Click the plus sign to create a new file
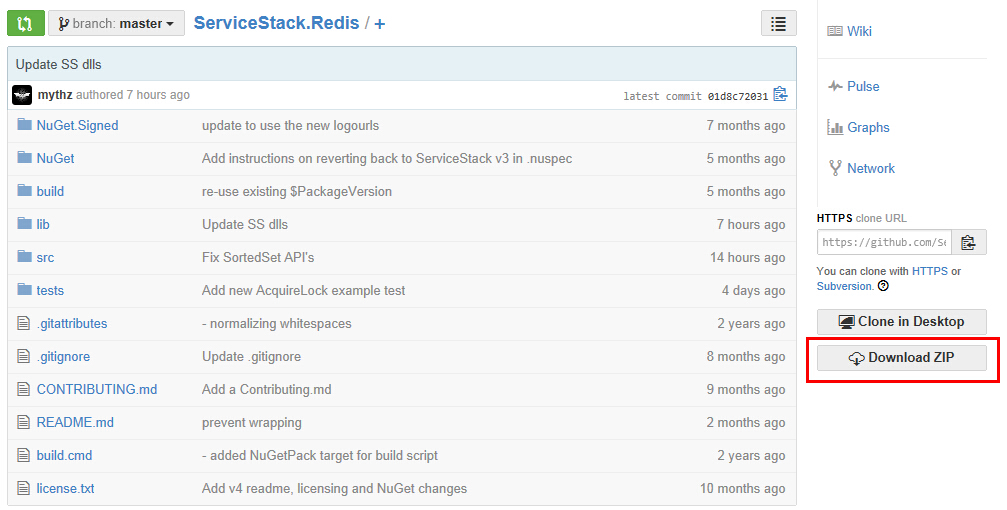The image size is (1007, 510). [x=380, y=24]
